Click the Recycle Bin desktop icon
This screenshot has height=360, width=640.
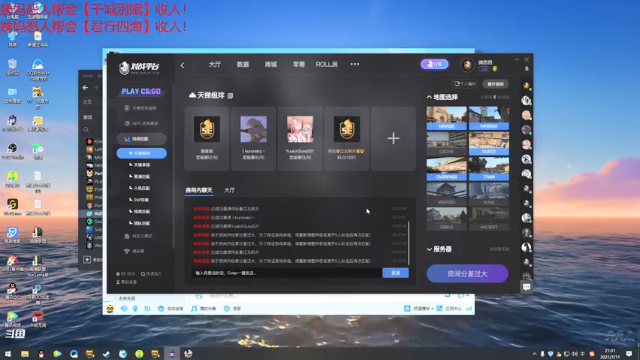point(13,67)
